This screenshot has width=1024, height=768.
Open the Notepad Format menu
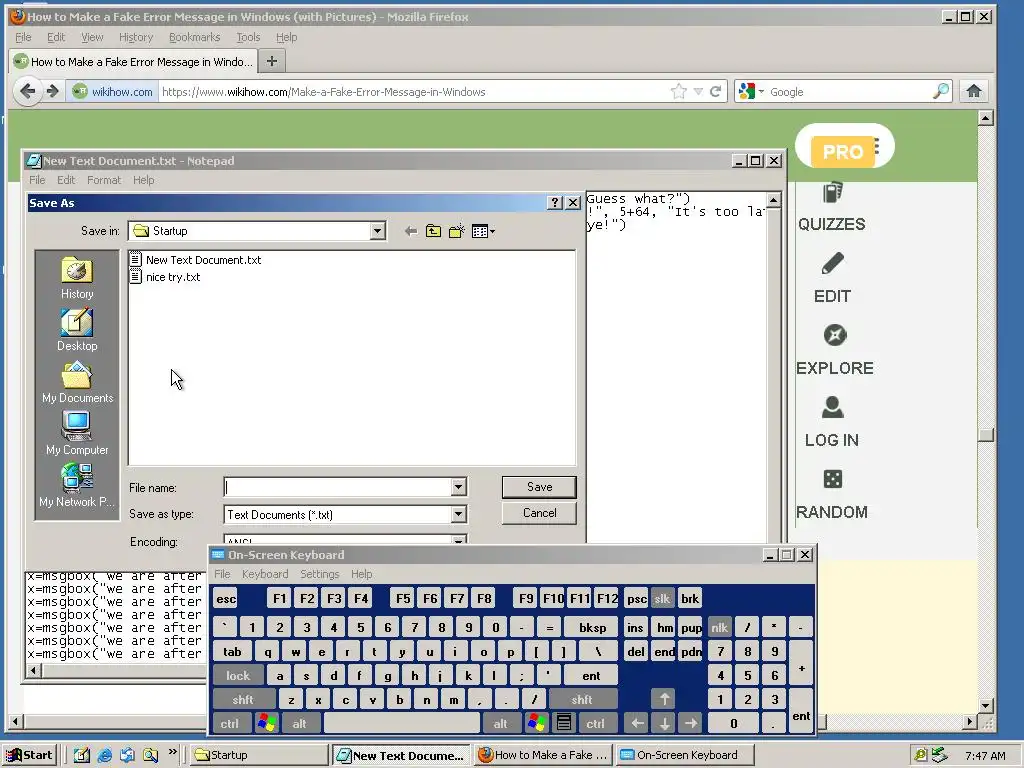(104, 180)
